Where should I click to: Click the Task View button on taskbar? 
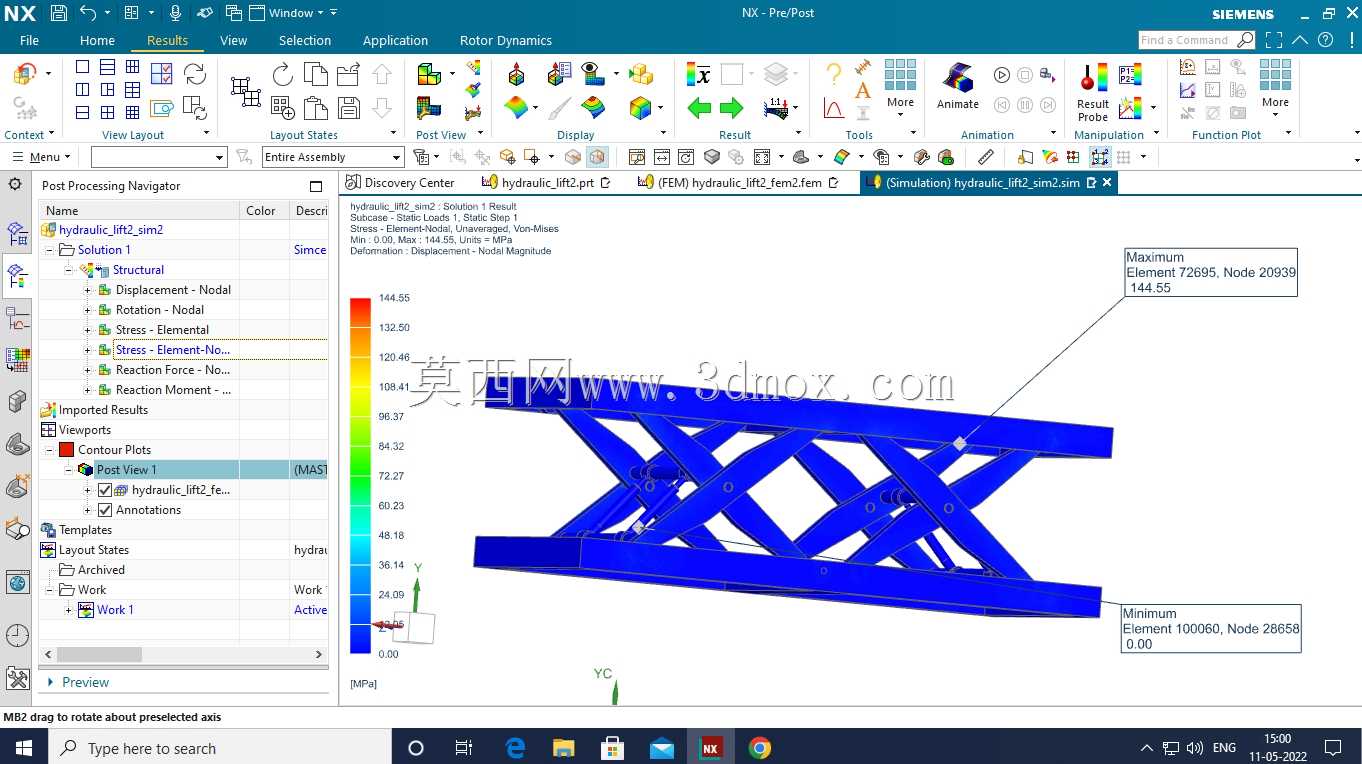pos(464,748)
